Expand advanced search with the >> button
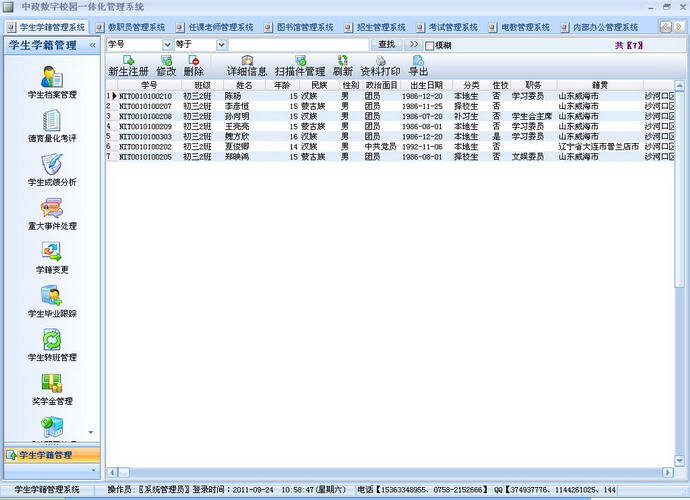 [414, 44]
